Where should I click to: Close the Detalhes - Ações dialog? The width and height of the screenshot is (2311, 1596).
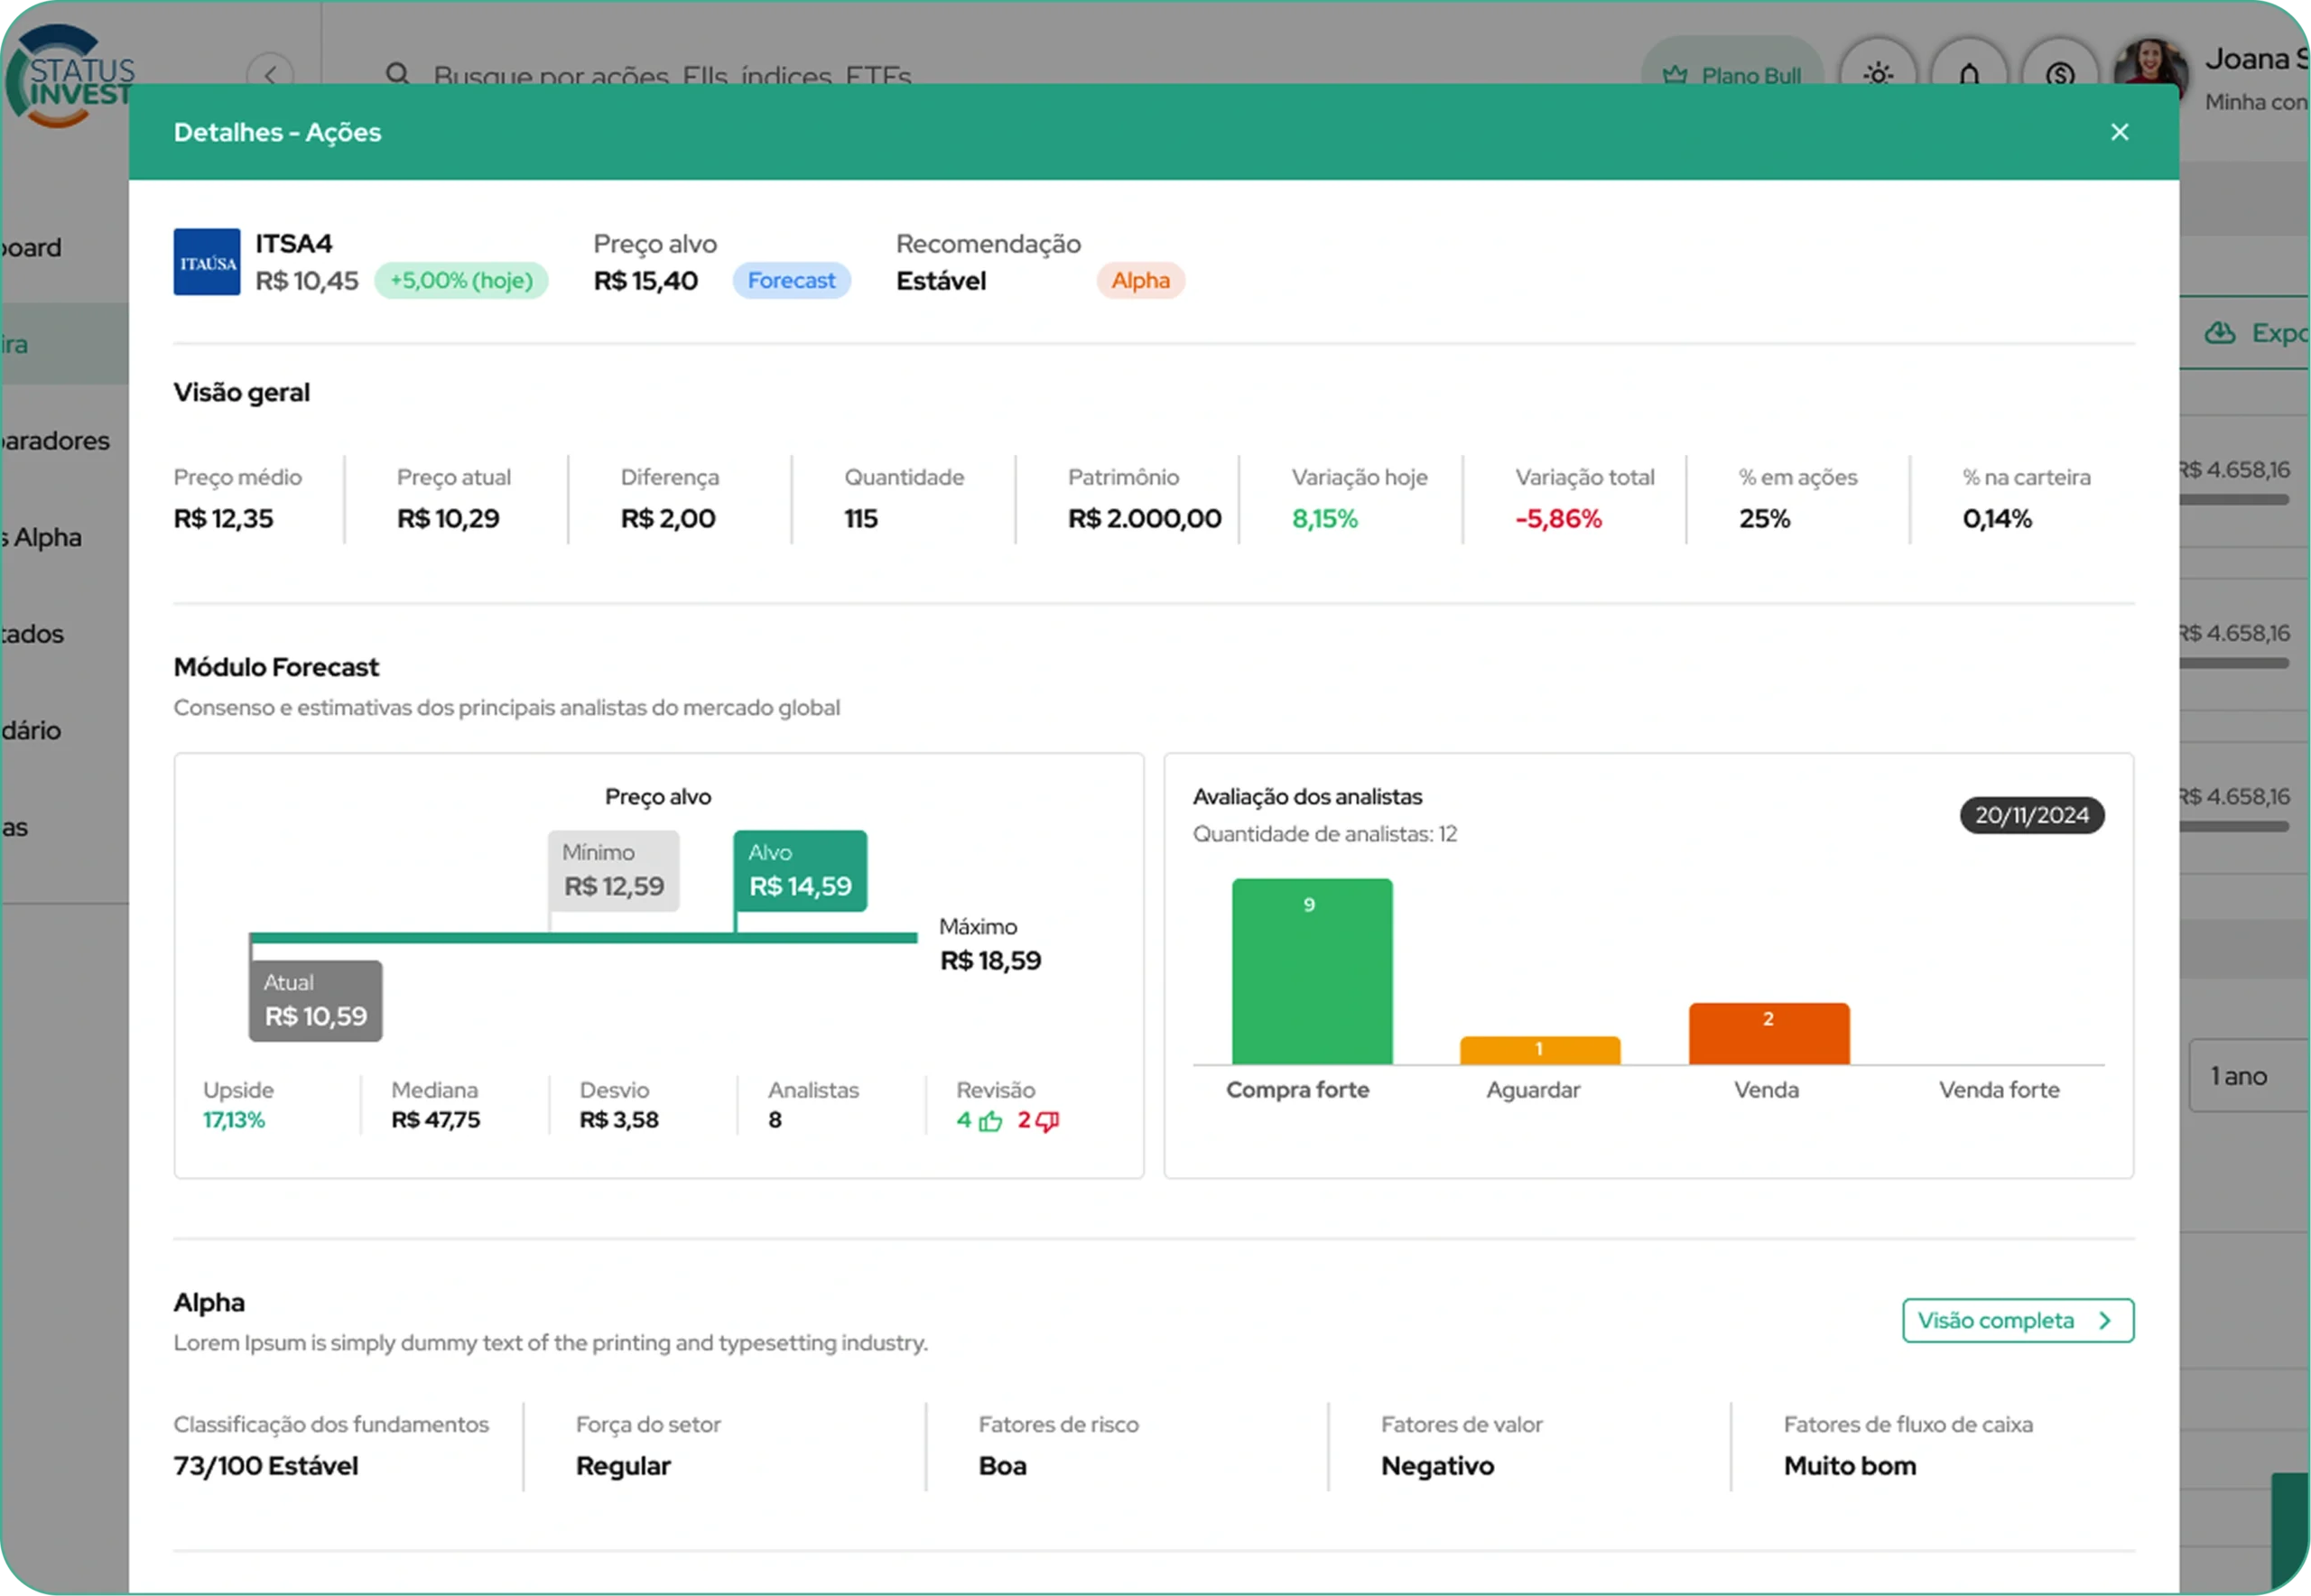click(x=2119, y=132)
